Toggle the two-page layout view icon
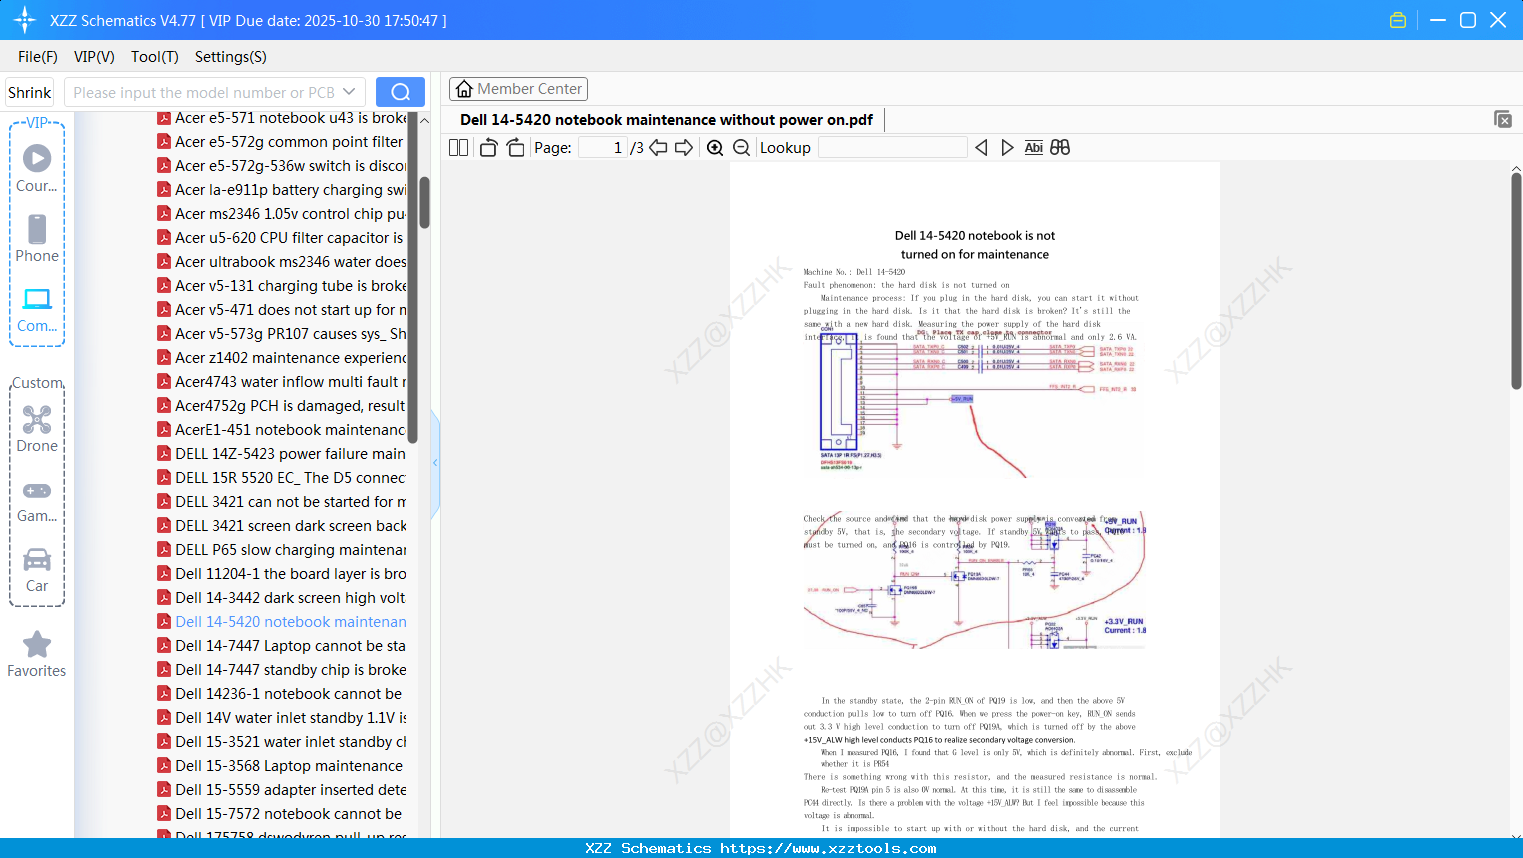The width and height of the screenshot is (1523, 858). pyautogui.click(x=458, y=148)
